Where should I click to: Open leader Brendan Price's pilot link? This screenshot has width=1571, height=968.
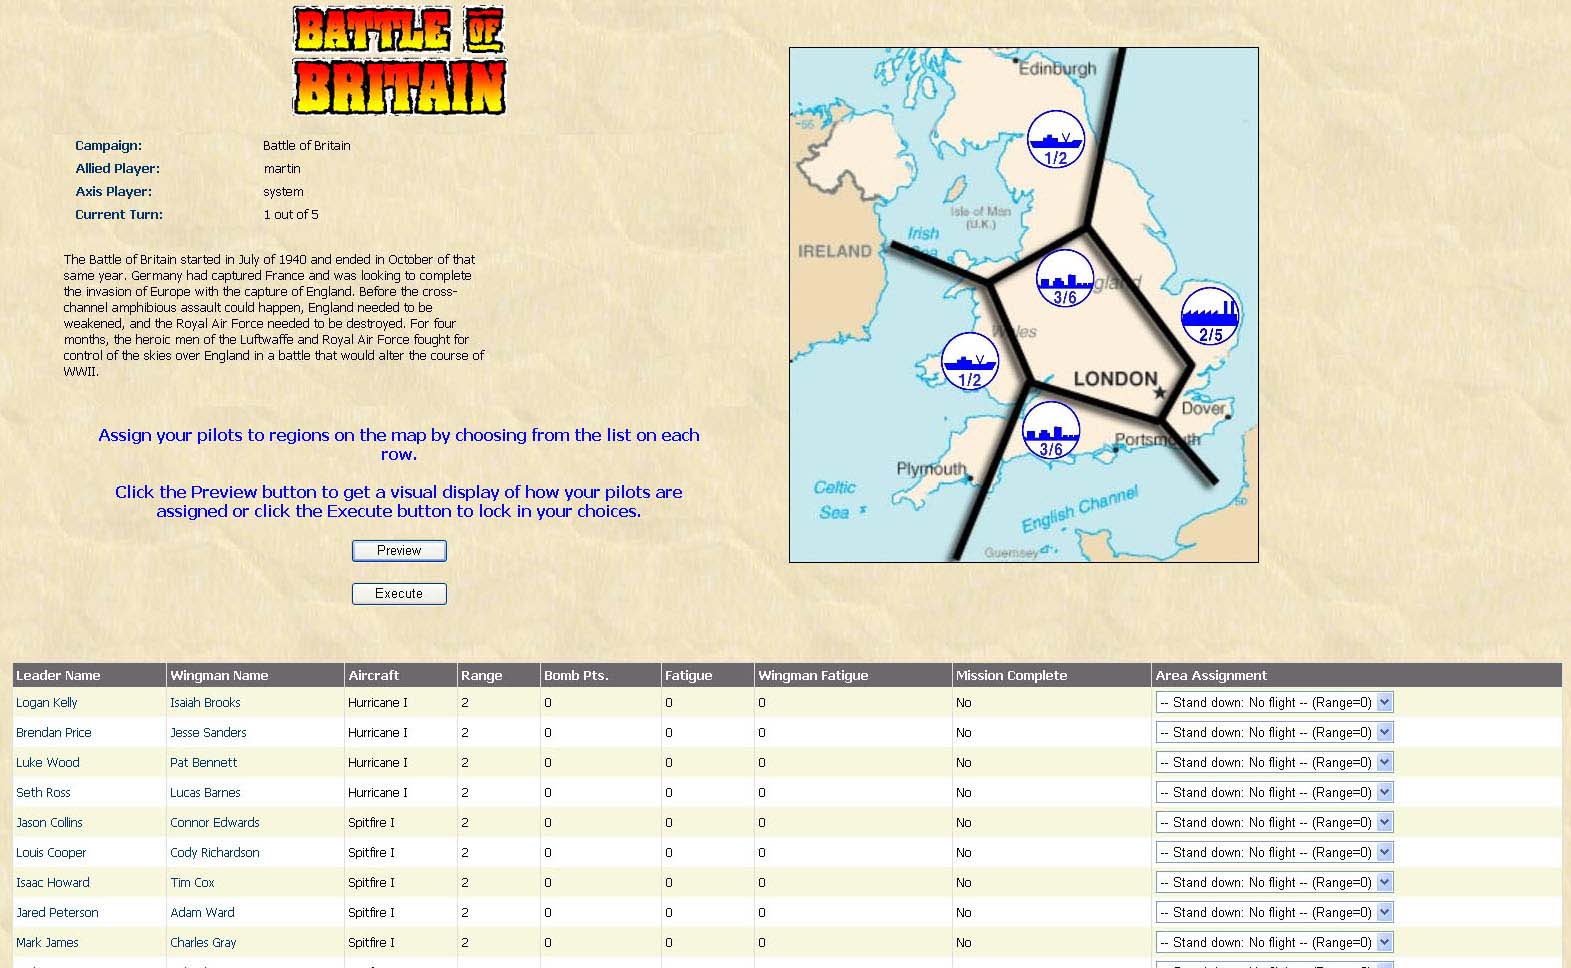click(54, 733)
